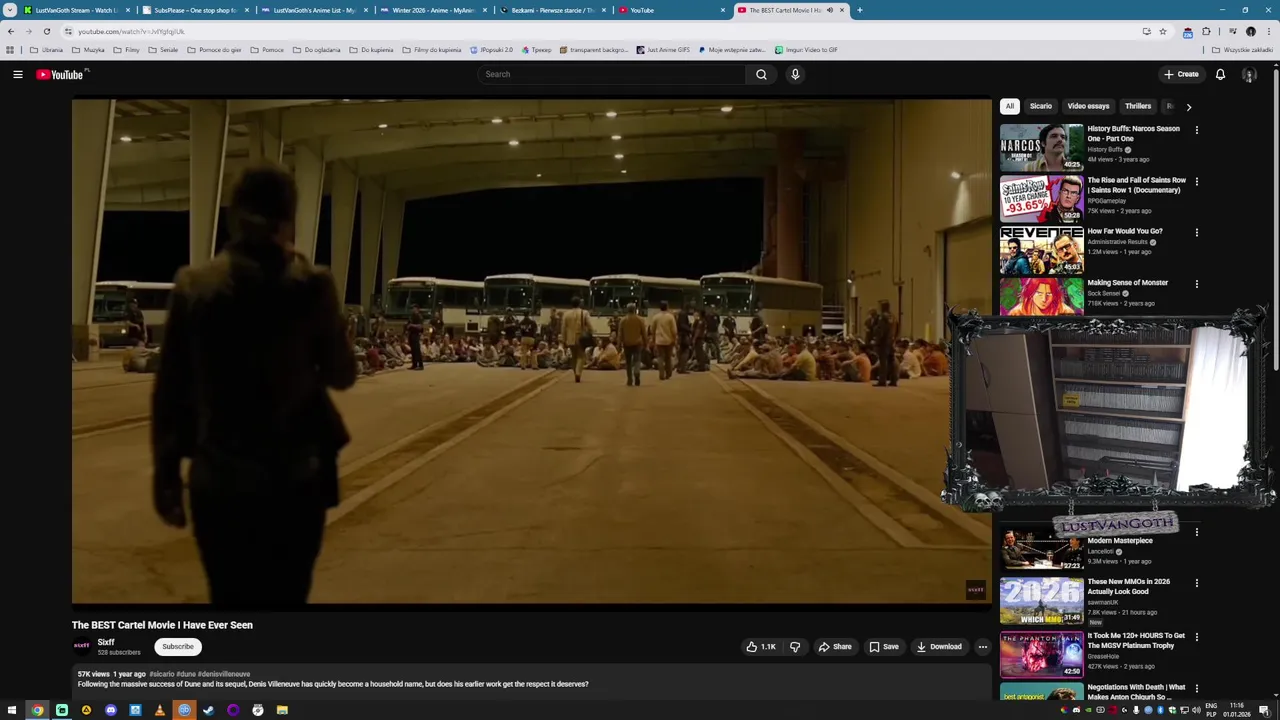Click the Chrome address bar URL

(131, 32)
